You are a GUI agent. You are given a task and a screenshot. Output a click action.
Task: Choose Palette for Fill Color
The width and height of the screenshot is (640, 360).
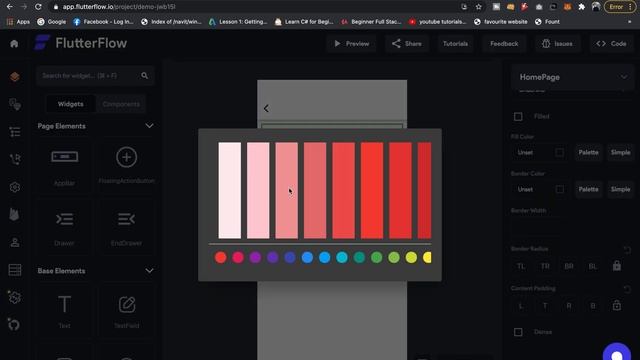coord(588,153)
